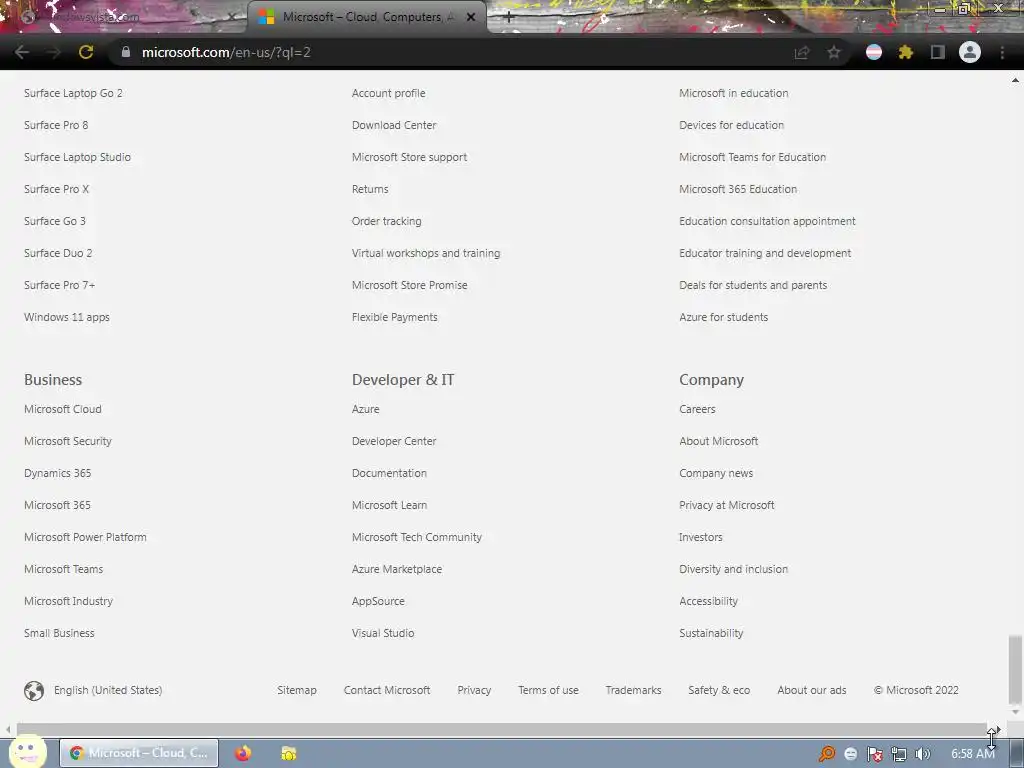1024x768 pixels.
Task: Open Surface Pro 8 link
Action: pyautogui.click(x=56, y=125)
